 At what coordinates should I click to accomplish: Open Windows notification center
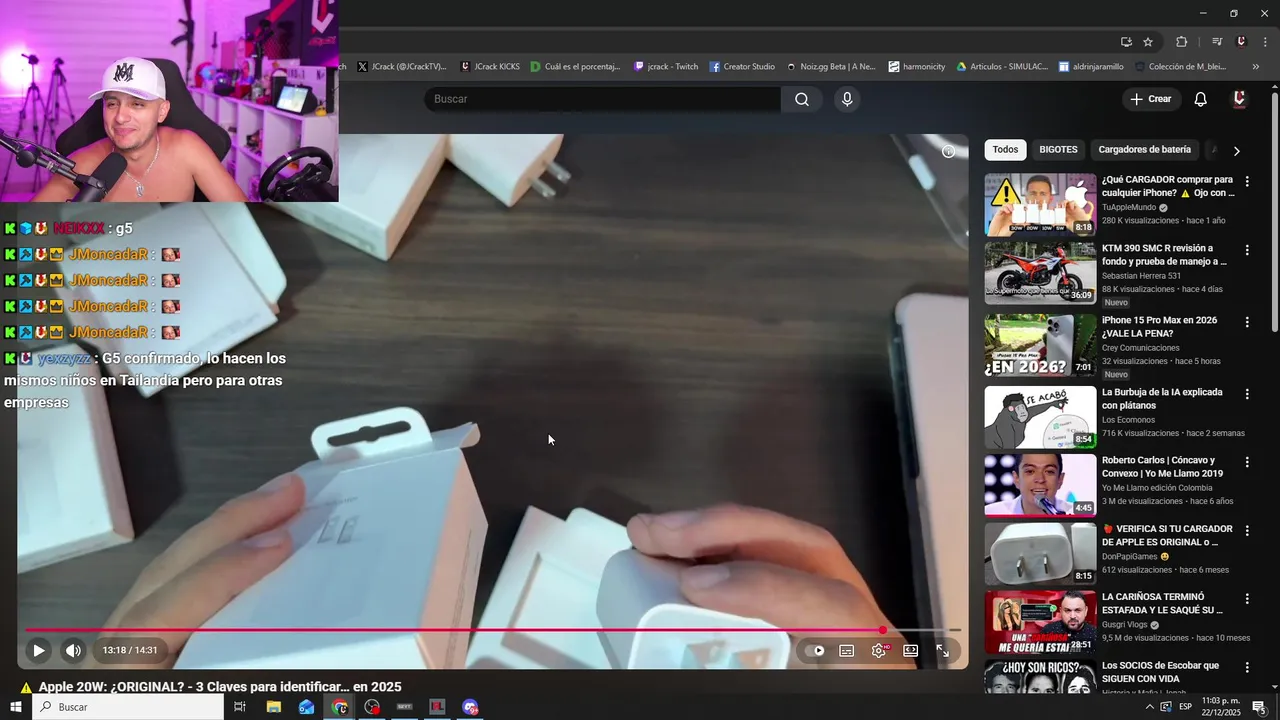(1260, 707)
